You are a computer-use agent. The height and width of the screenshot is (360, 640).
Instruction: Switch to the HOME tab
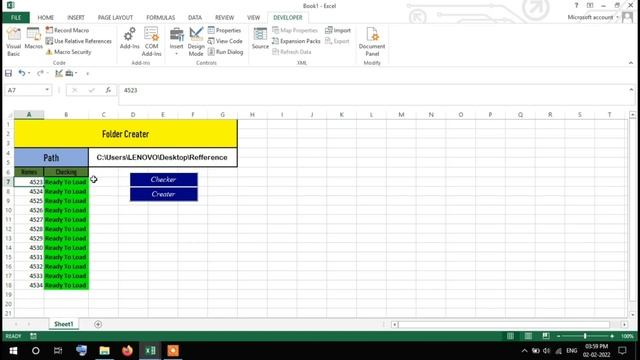coord(46,18)
